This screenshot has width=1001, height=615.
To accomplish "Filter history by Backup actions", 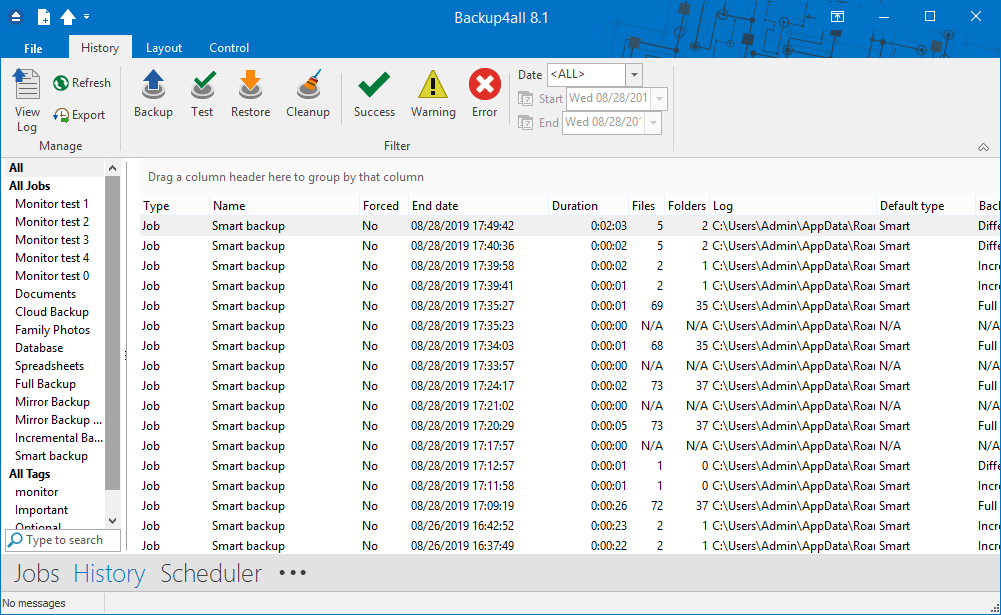I will pyautogui.click(x=153, y=94).
